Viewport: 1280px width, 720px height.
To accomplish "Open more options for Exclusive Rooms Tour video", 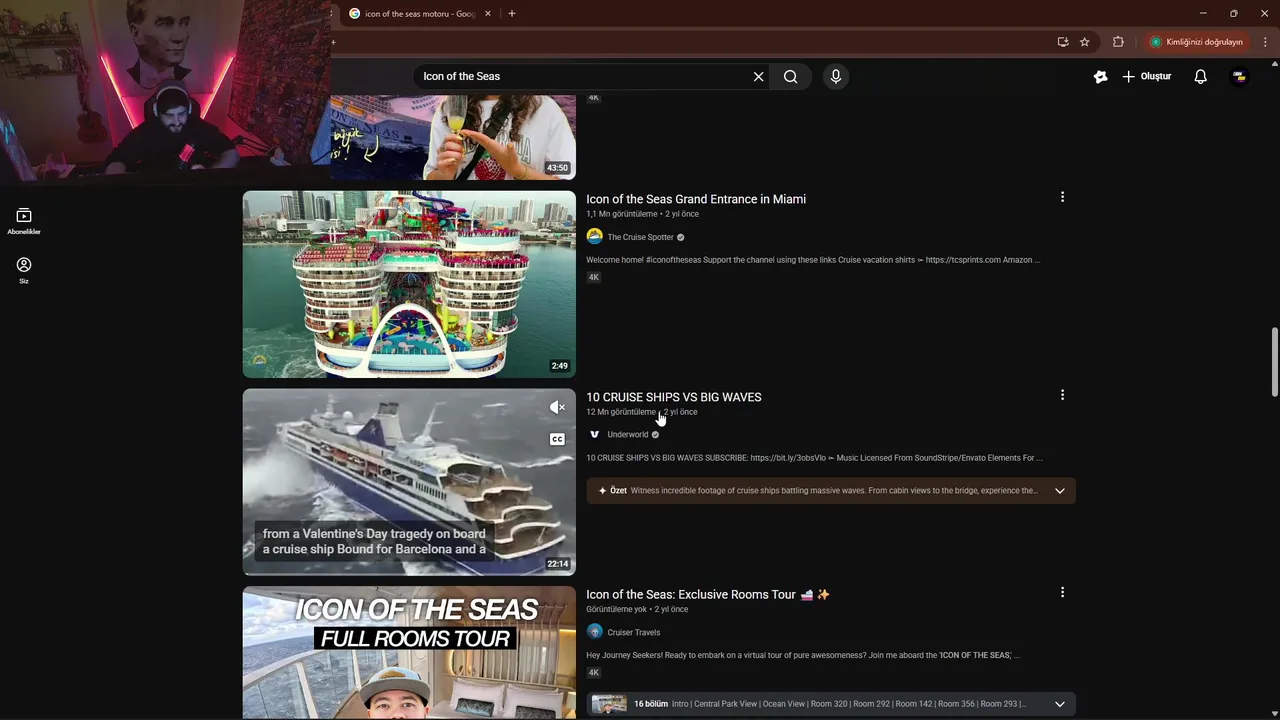I will click(x=1062, y=592).
